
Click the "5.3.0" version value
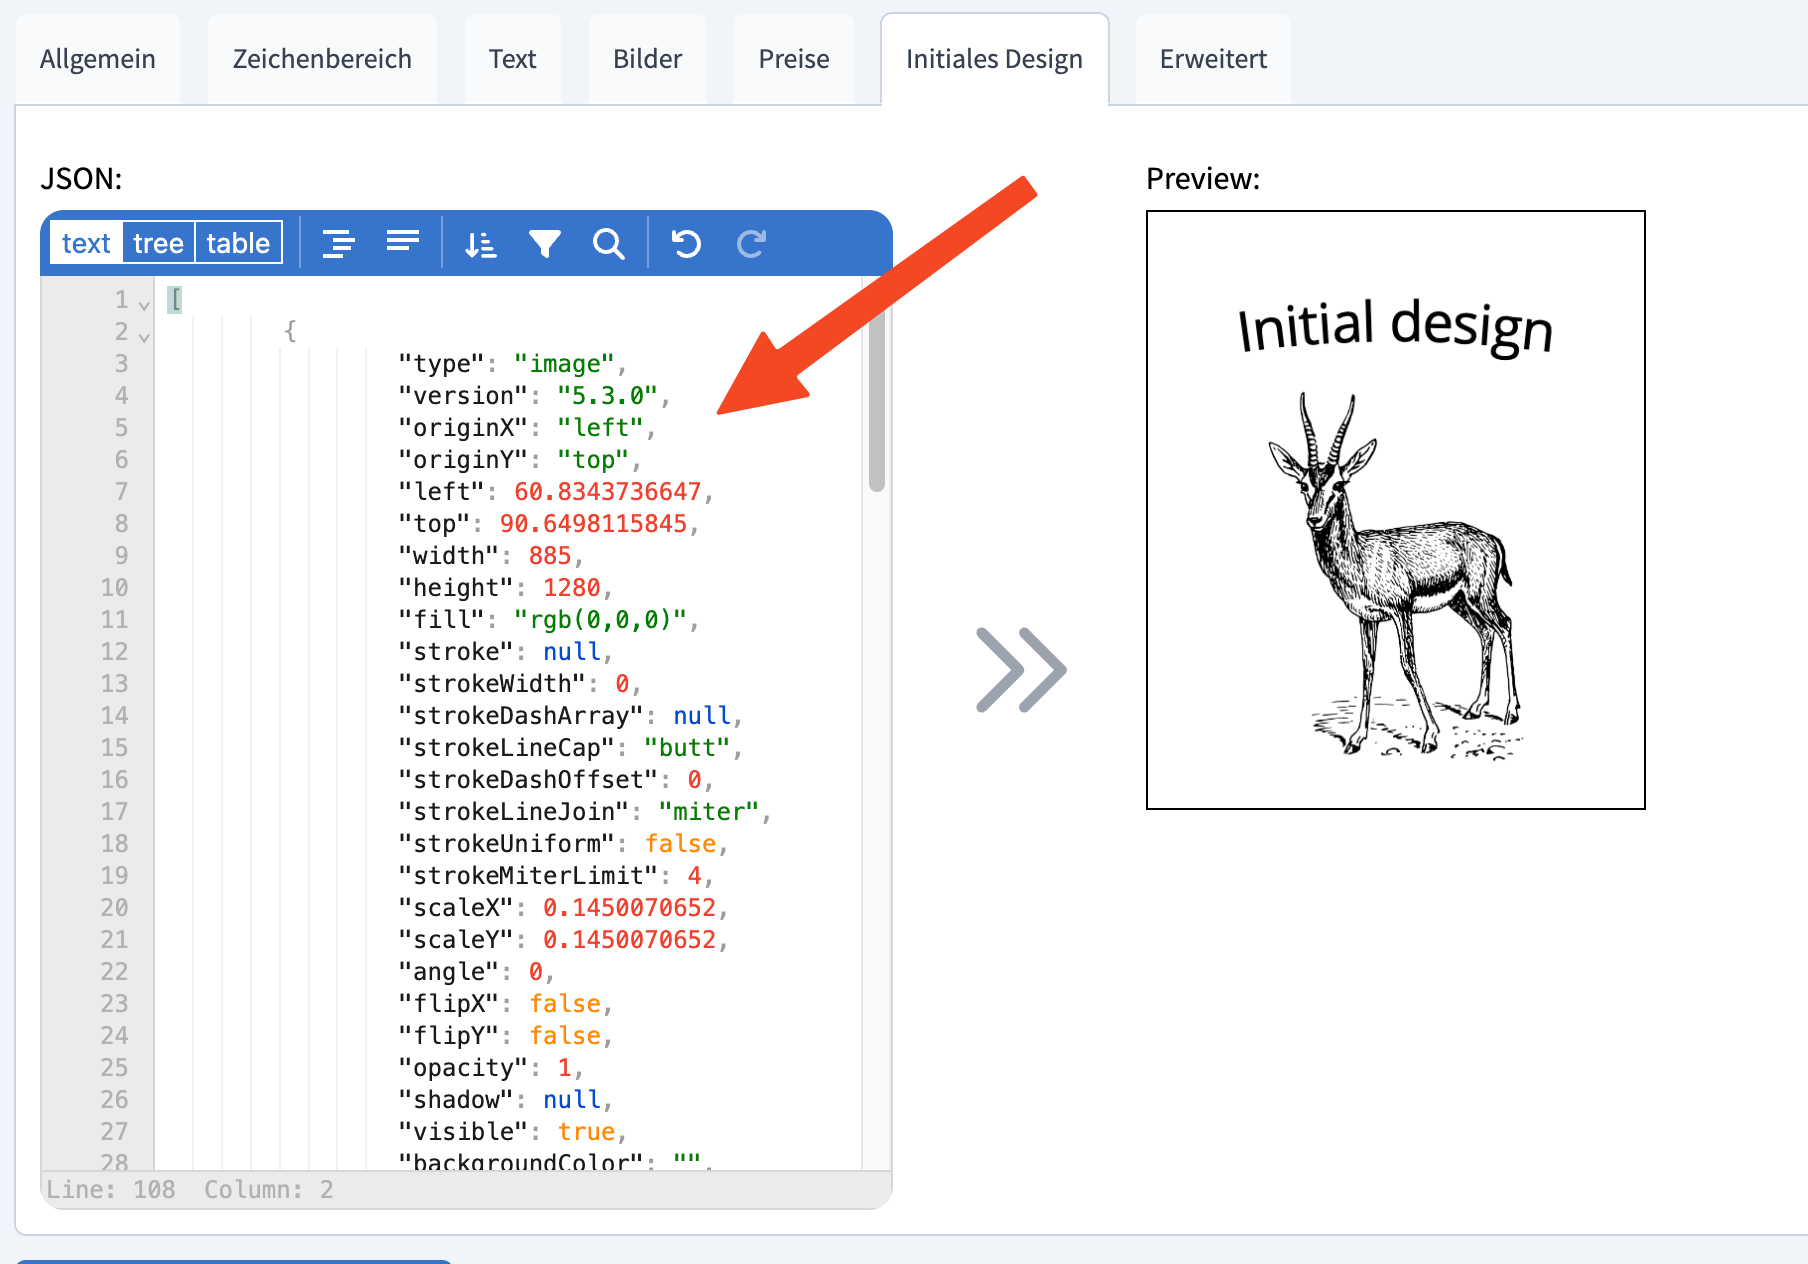pos(607,396)
